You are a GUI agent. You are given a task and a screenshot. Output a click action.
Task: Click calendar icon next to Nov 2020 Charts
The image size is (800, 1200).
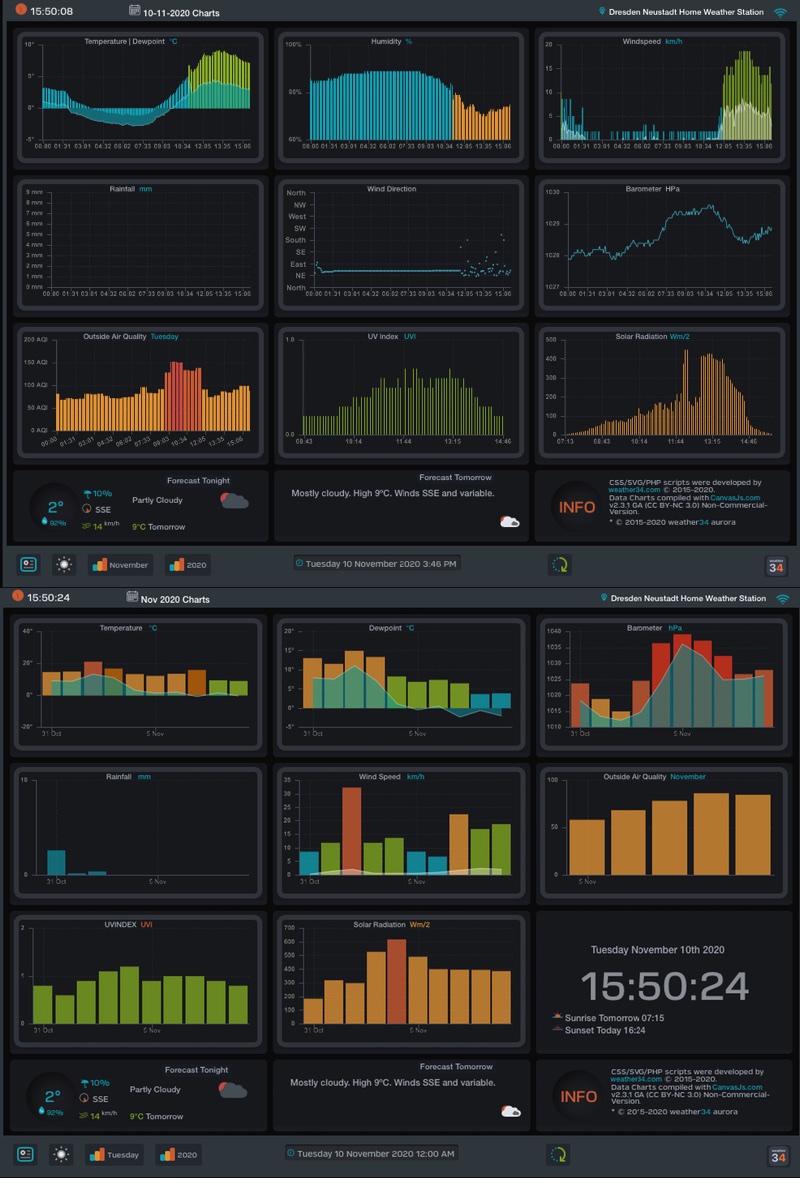tap(132, 597)
